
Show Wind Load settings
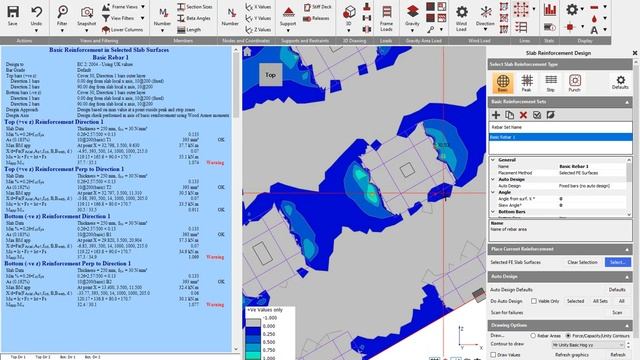(461, 17)
